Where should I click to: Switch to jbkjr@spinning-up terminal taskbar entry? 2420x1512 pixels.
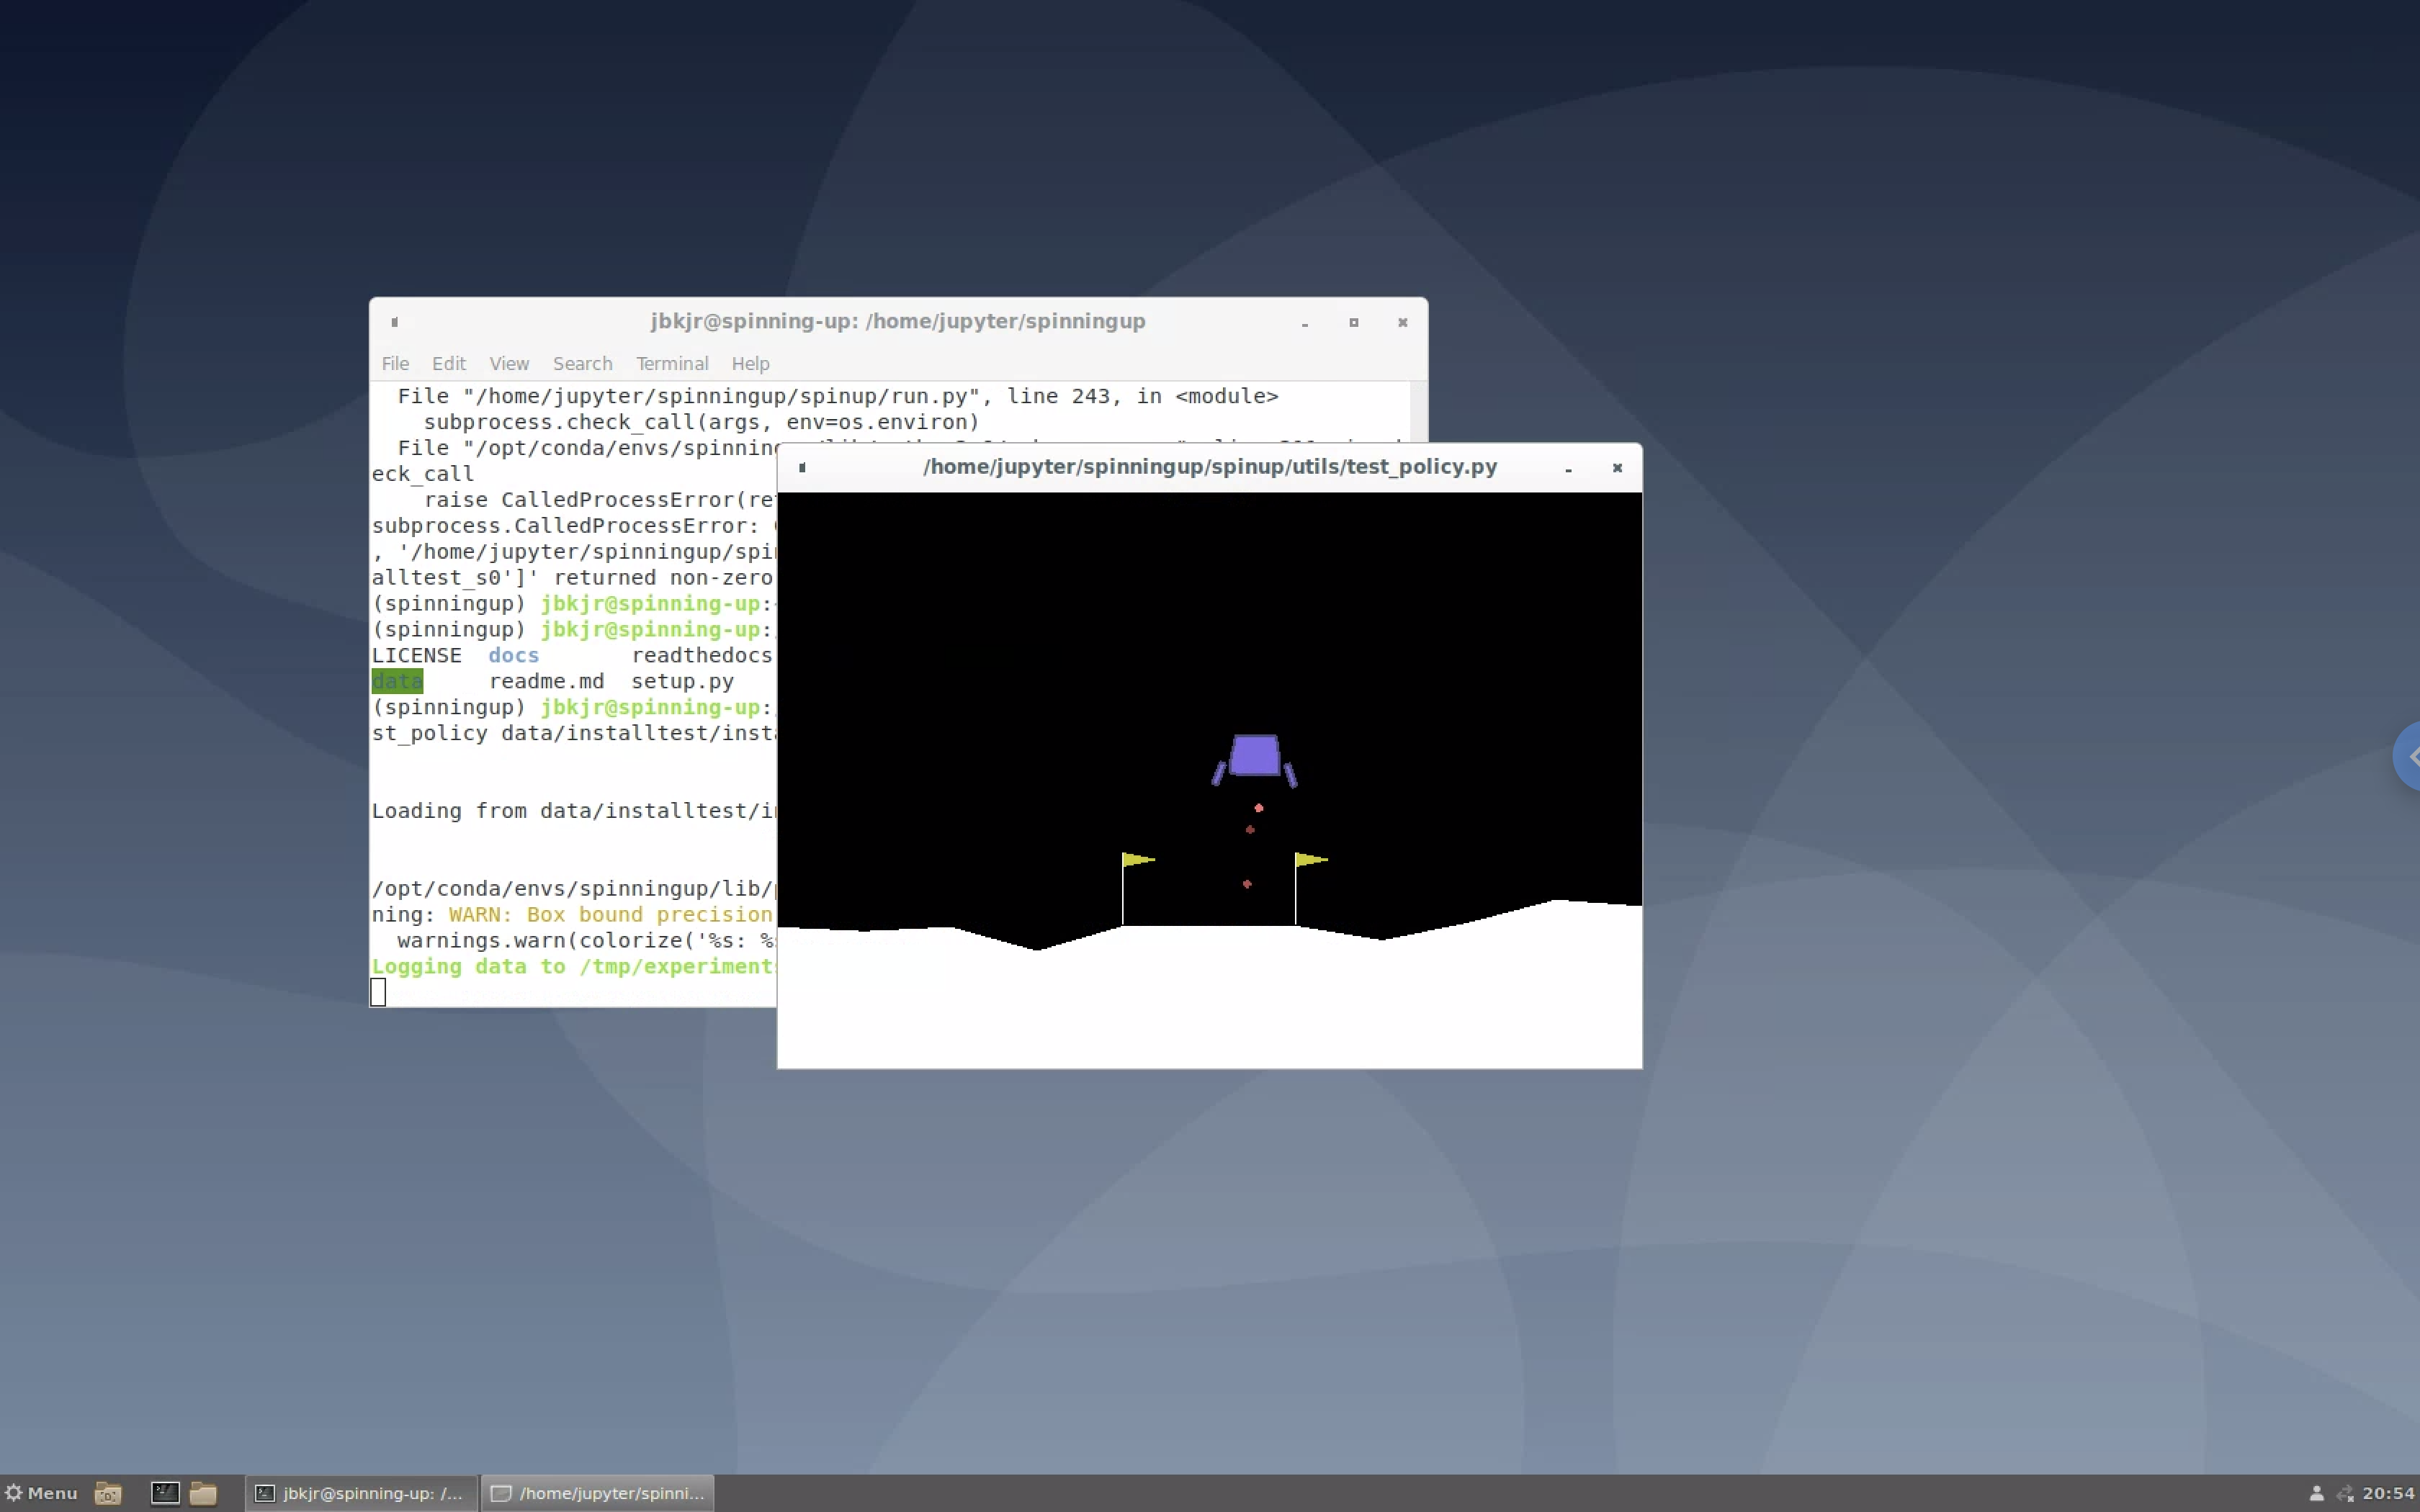(360, 1493)
